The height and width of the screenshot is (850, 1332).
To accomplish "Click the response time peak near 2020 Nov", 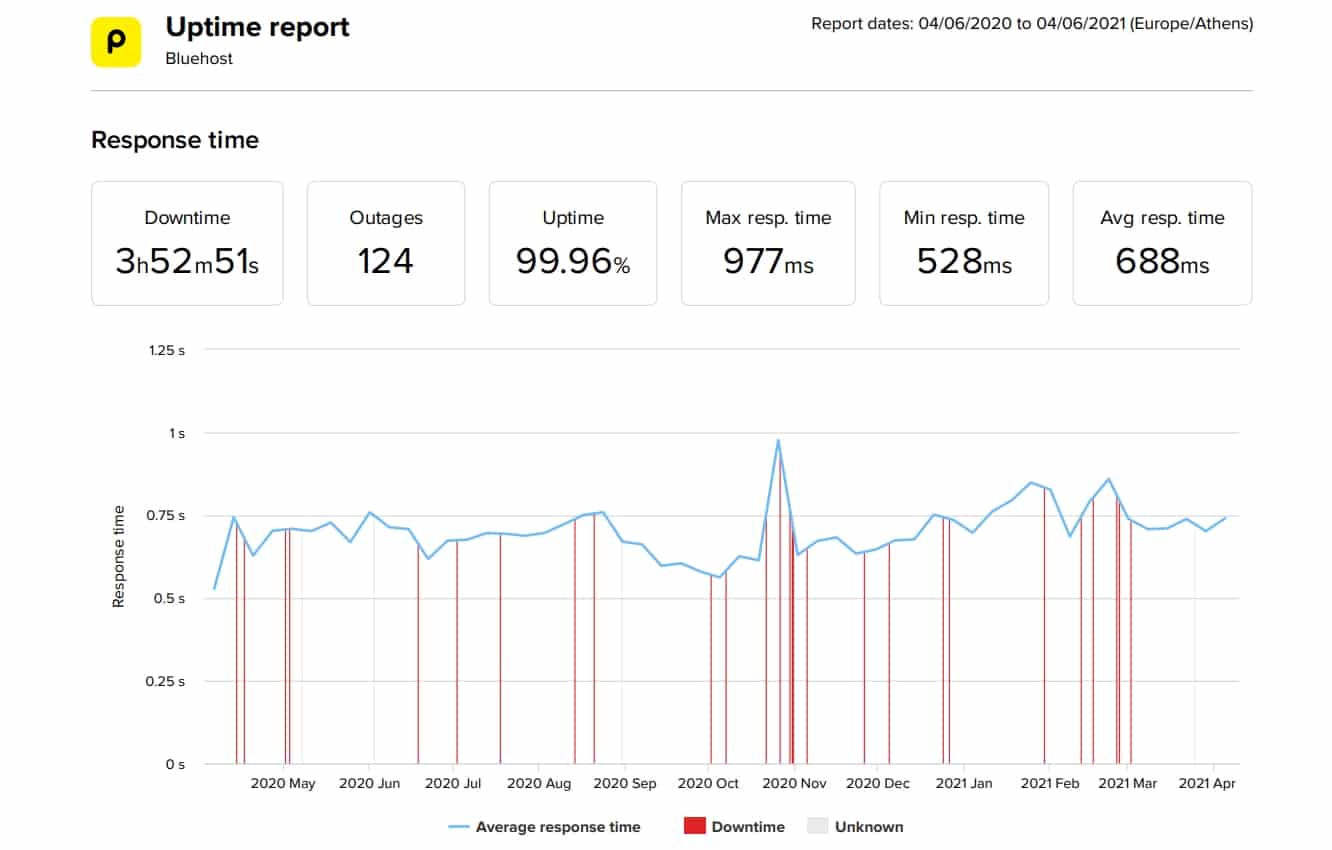I will [778, 440].
